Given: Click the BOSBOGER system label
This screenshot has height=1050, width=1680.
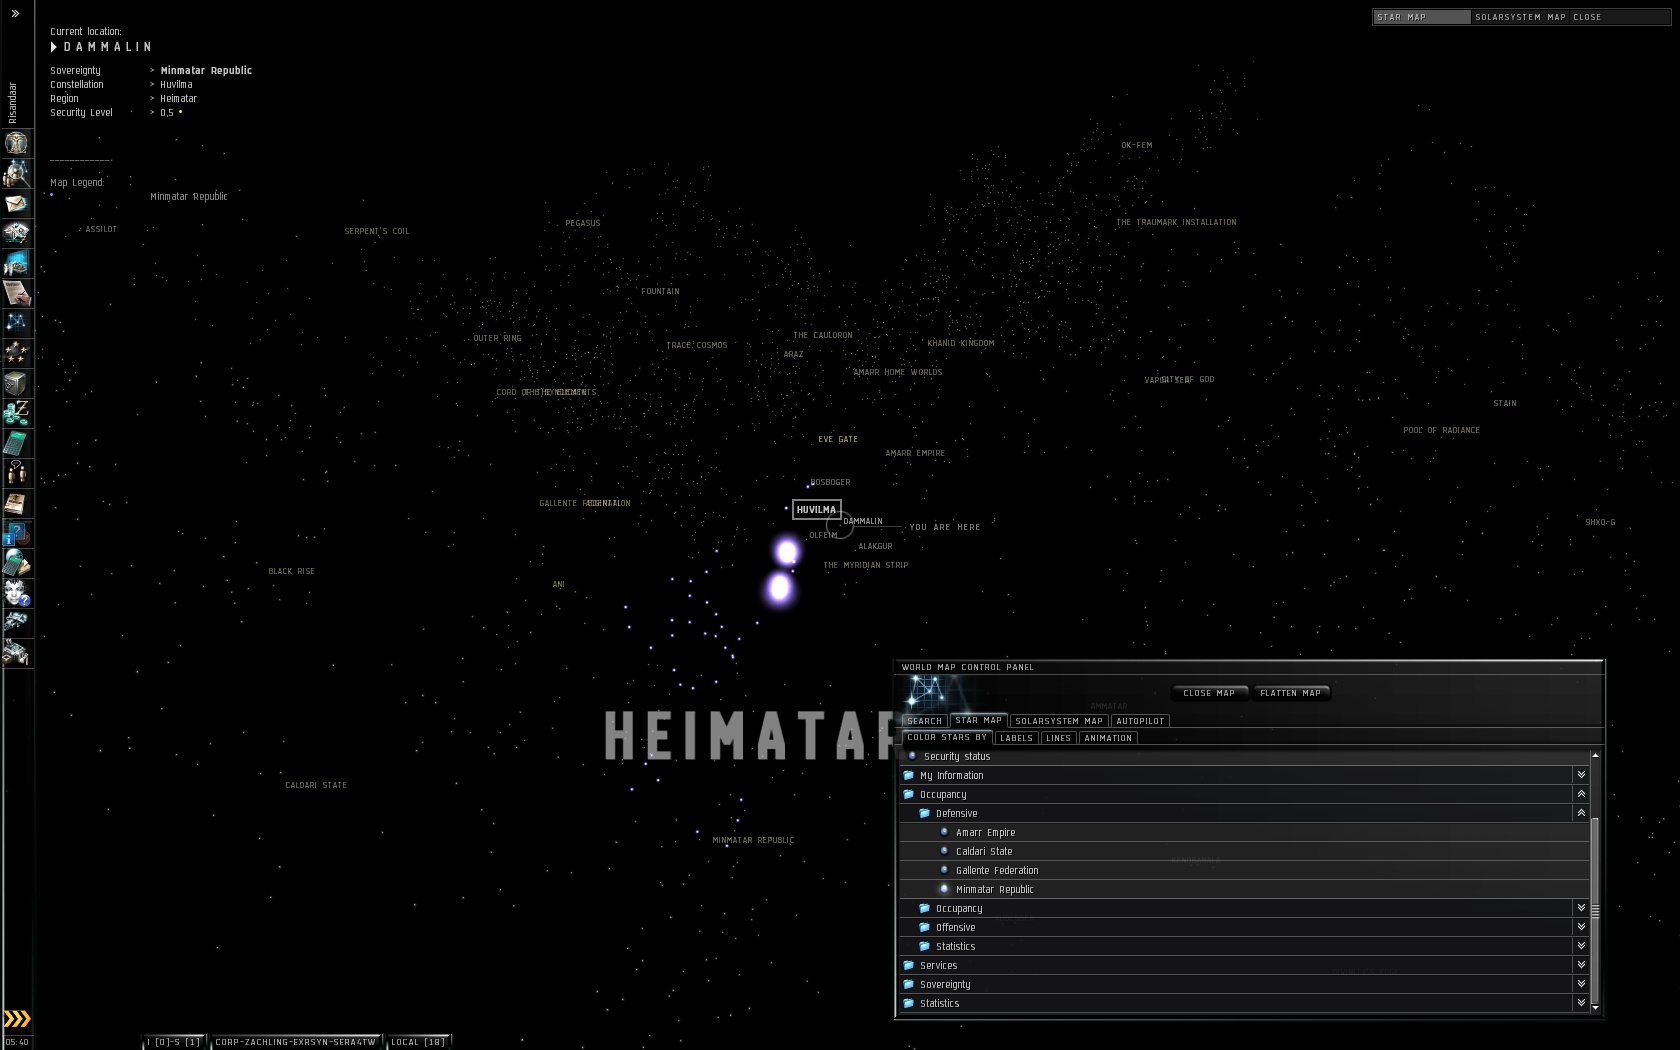Looking at the screenshot, I should pos(830,482).
